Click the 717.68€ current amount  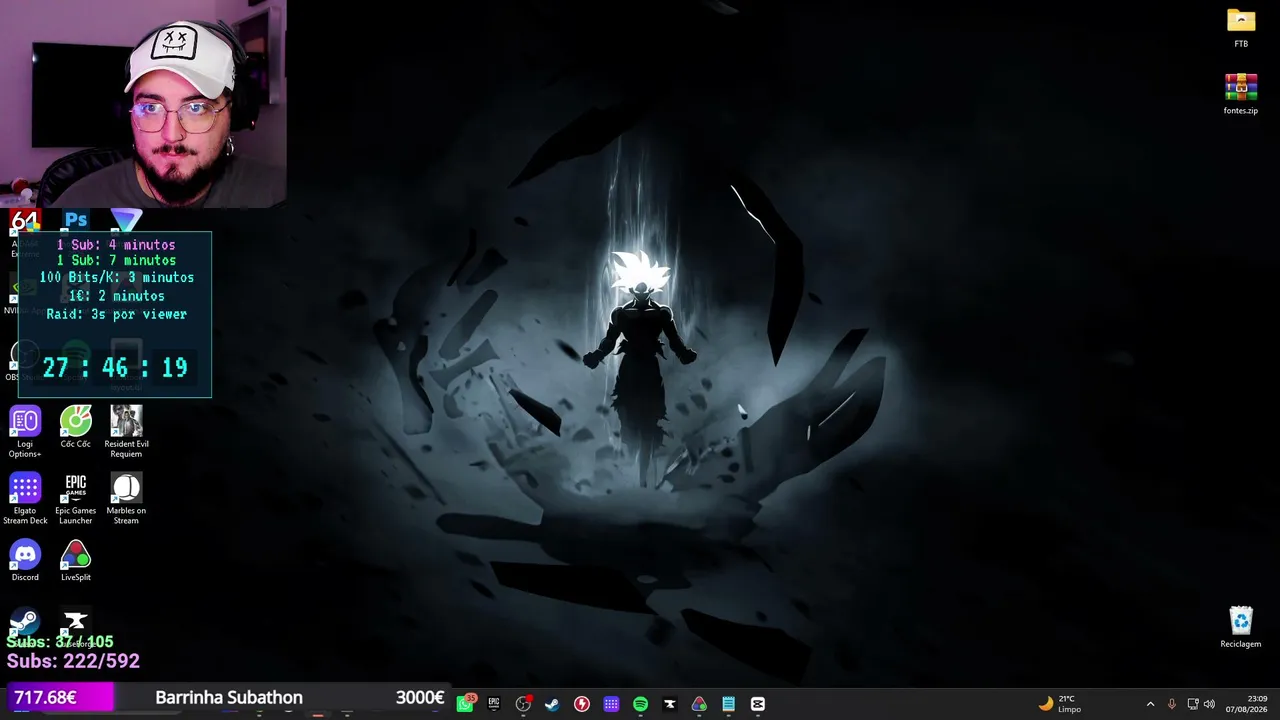click(x=45, y=697)
